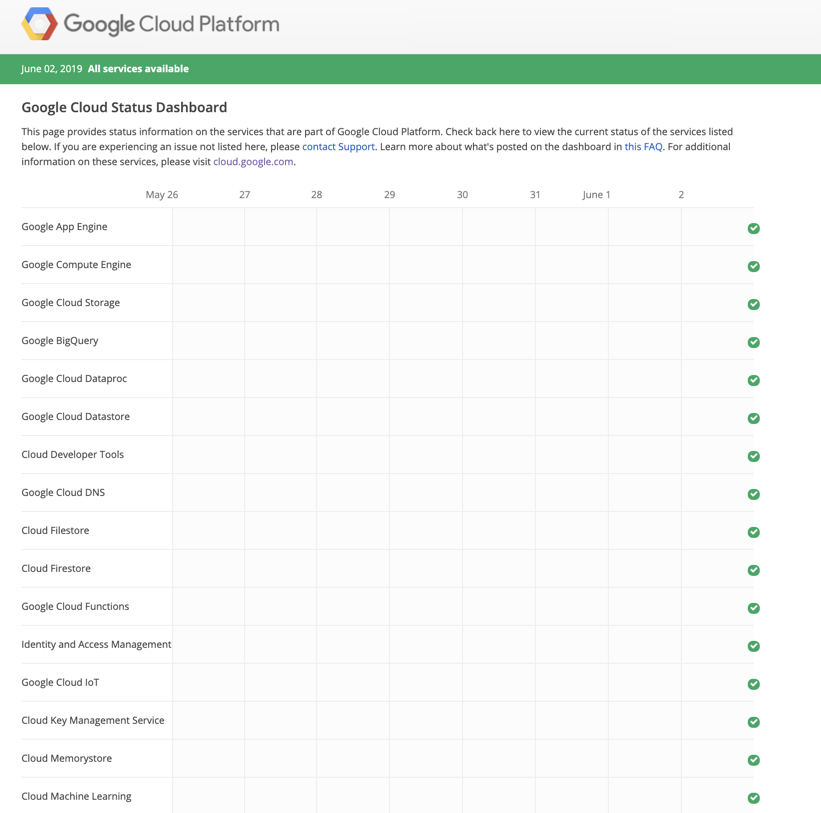821x813 pixels.
Task: Click the 'June 02, 2019' date in banner
Action: tap(51, 69)
